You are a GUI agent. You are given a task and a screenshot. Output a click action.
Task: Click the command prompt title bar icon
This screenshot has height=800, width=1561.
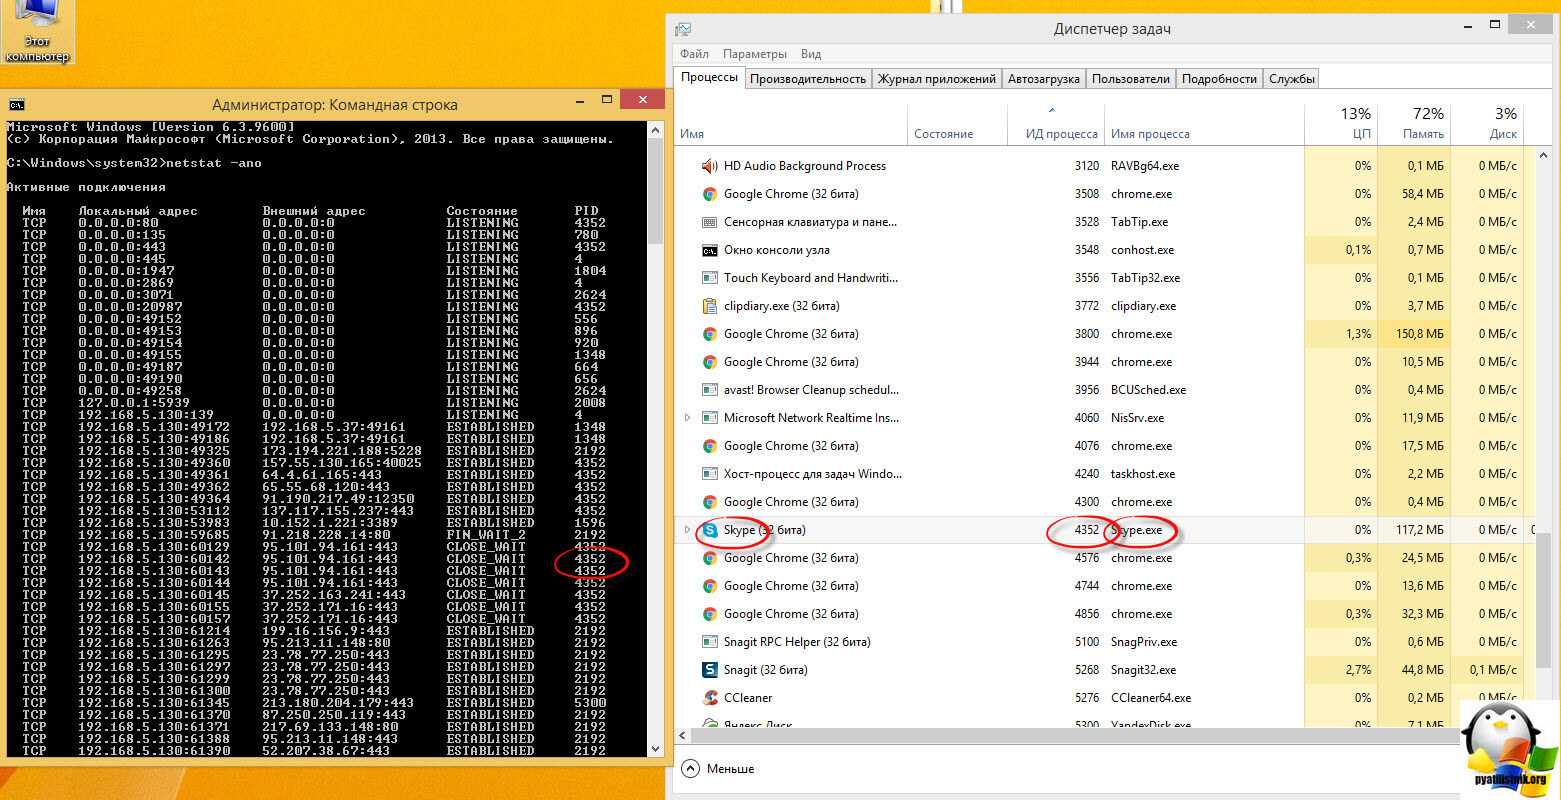(17, 104)
